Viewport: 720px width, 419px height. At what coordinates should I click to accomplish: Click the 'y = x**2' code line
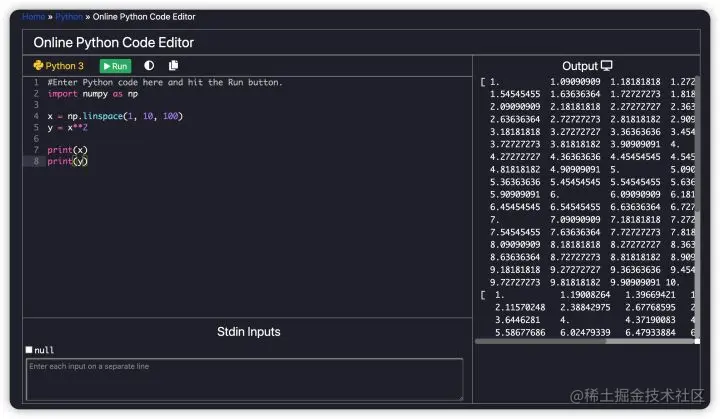click(68, 127)
